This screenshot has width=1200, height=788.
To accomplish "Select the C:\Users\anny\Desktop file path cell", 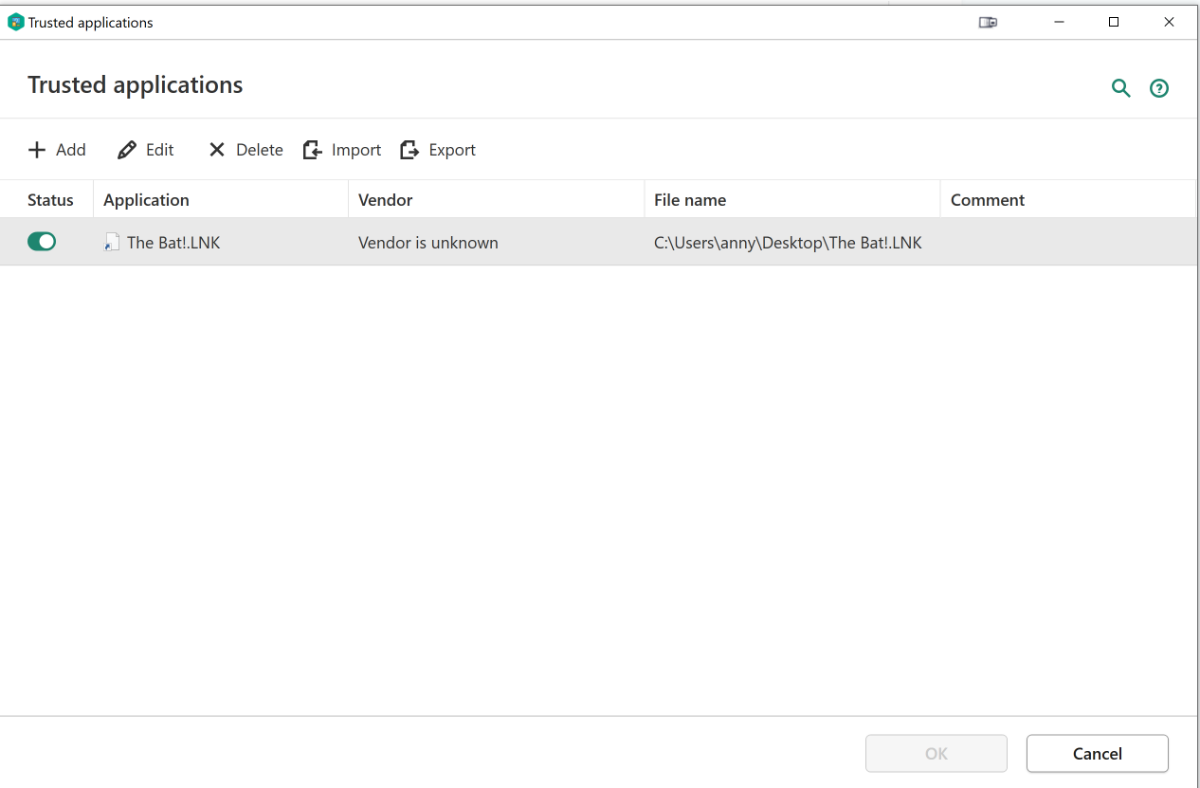I will (x=787, y=242).
